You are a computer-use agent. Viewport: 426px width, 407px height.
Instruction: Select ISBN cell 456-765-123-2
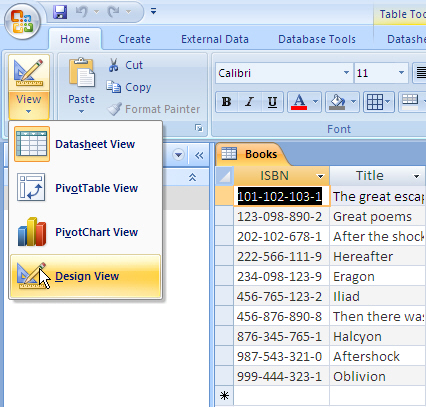282,297
